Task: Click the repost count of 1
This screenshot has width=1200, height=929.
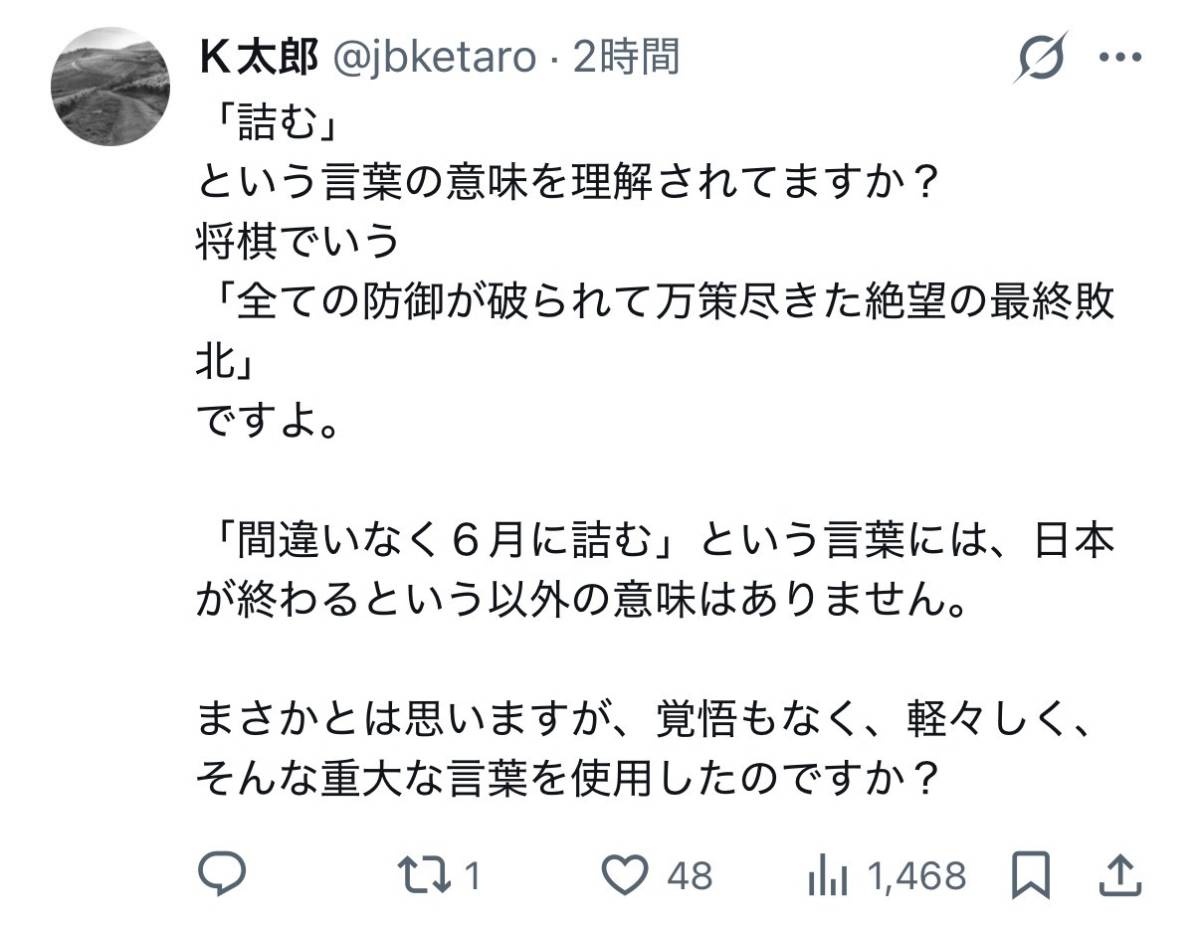Action: [x=473, y=877]
